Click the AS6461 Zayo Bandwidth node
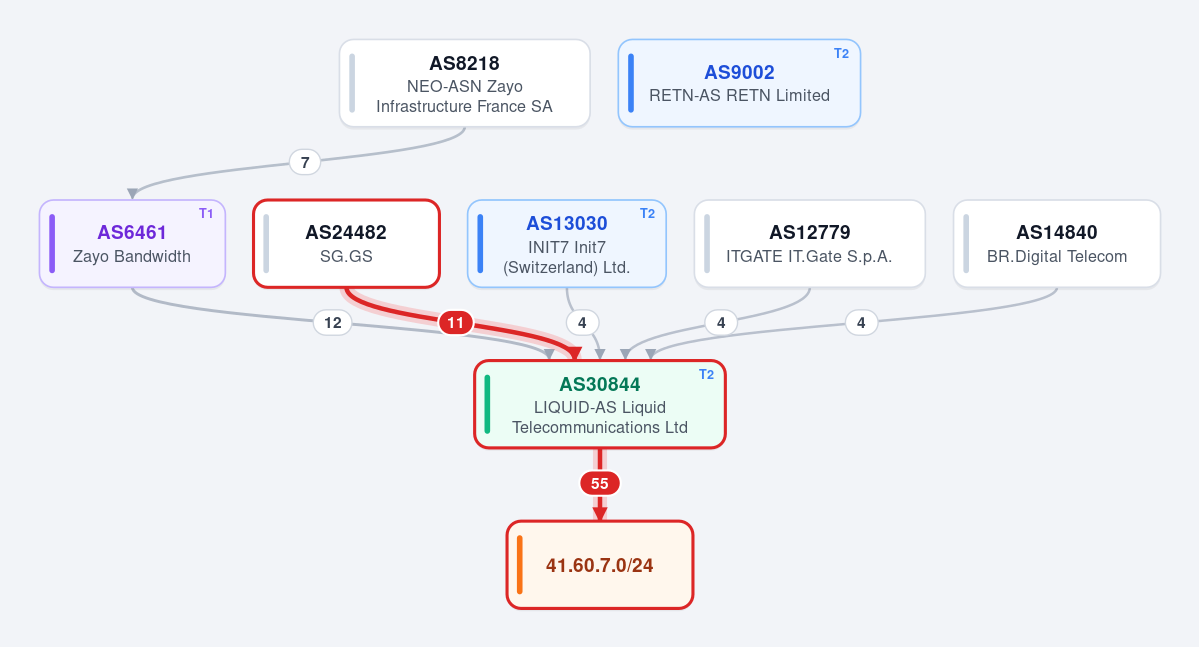 [132, 244]
